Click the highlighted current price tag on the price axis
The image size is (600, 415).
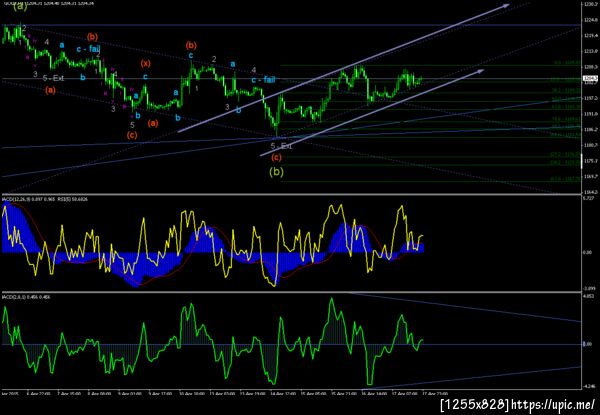pos(589,79)
